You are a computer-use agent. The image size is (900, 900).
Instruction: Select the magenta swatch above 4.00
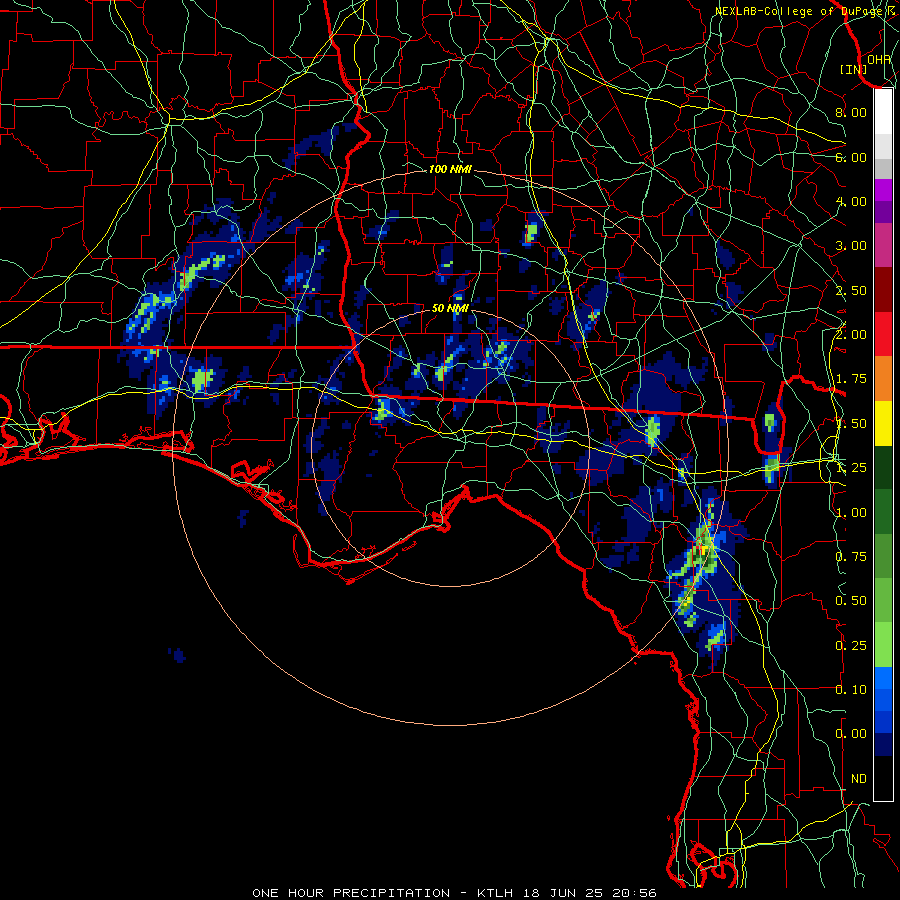883,190
